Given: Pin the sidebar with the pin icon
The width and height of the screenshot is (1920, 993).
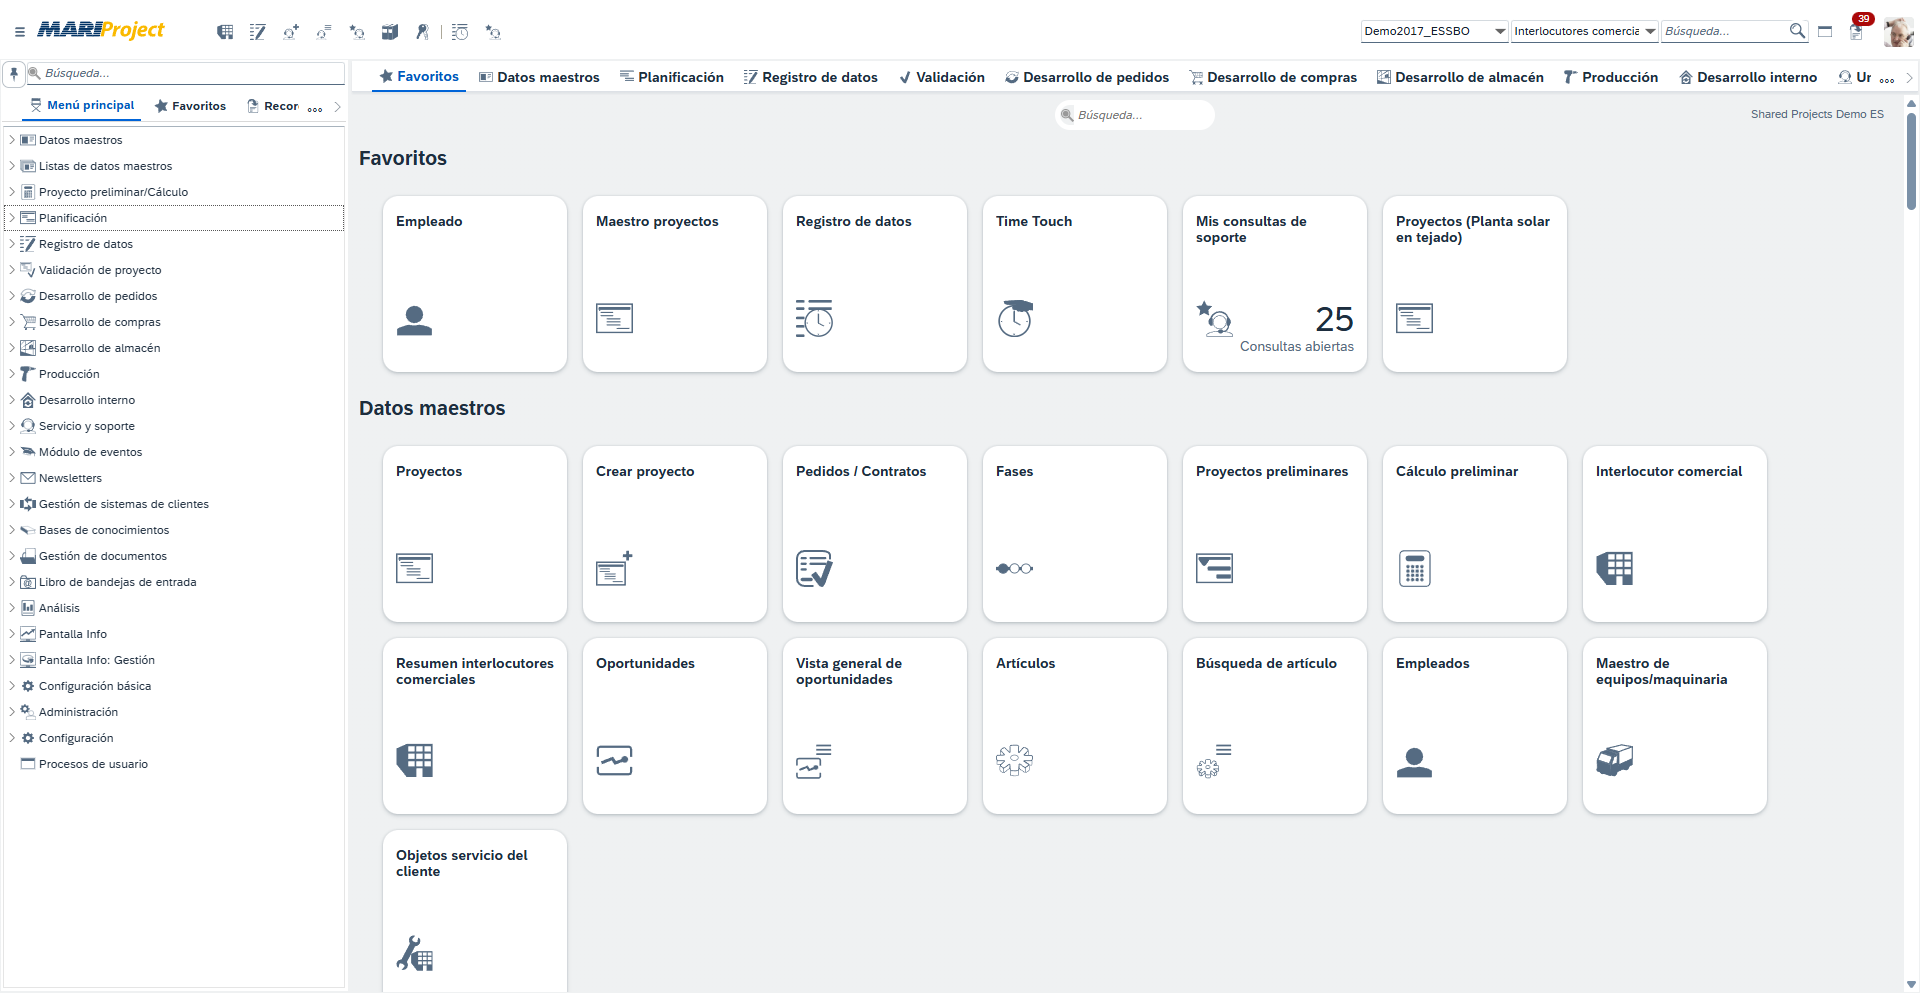Looking at the screenshot, I should (x=13, y=72).
